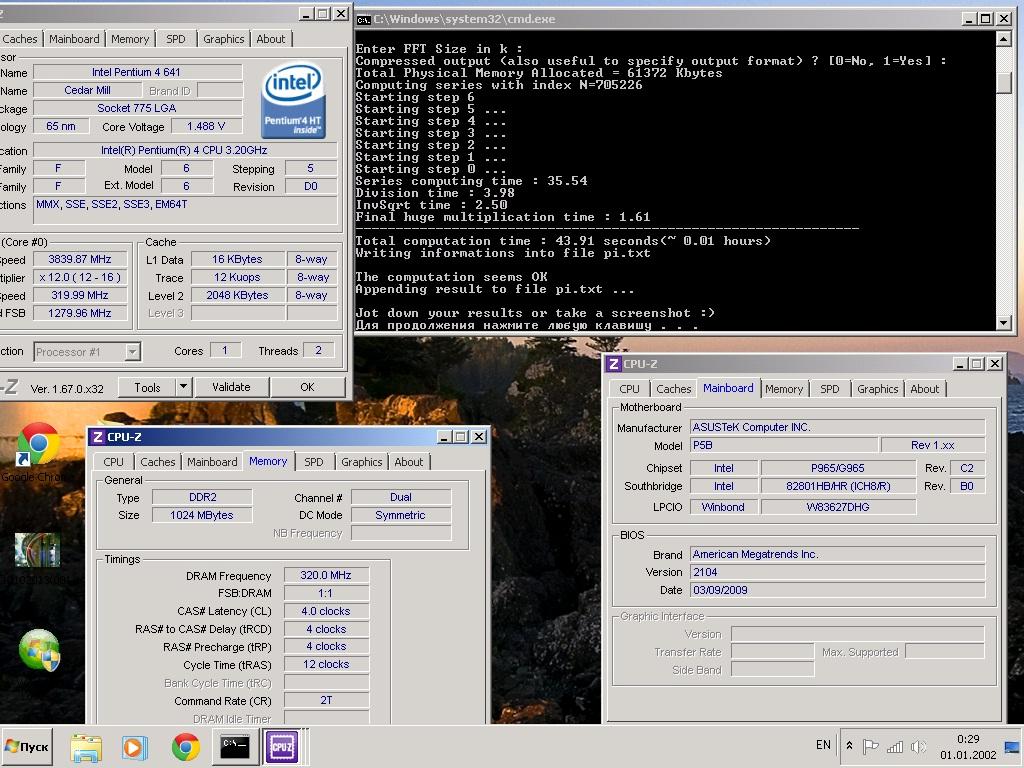This screenshot has height=768, width=1024.
Task: Click the EN language indicator
Action: 823,745
